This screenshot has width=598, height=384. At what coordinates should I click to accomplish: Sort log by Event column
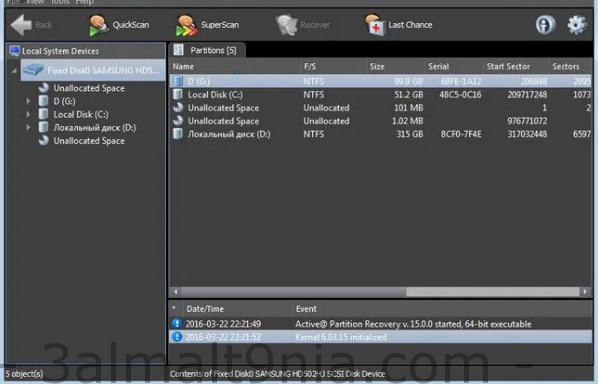coord(442,308)
